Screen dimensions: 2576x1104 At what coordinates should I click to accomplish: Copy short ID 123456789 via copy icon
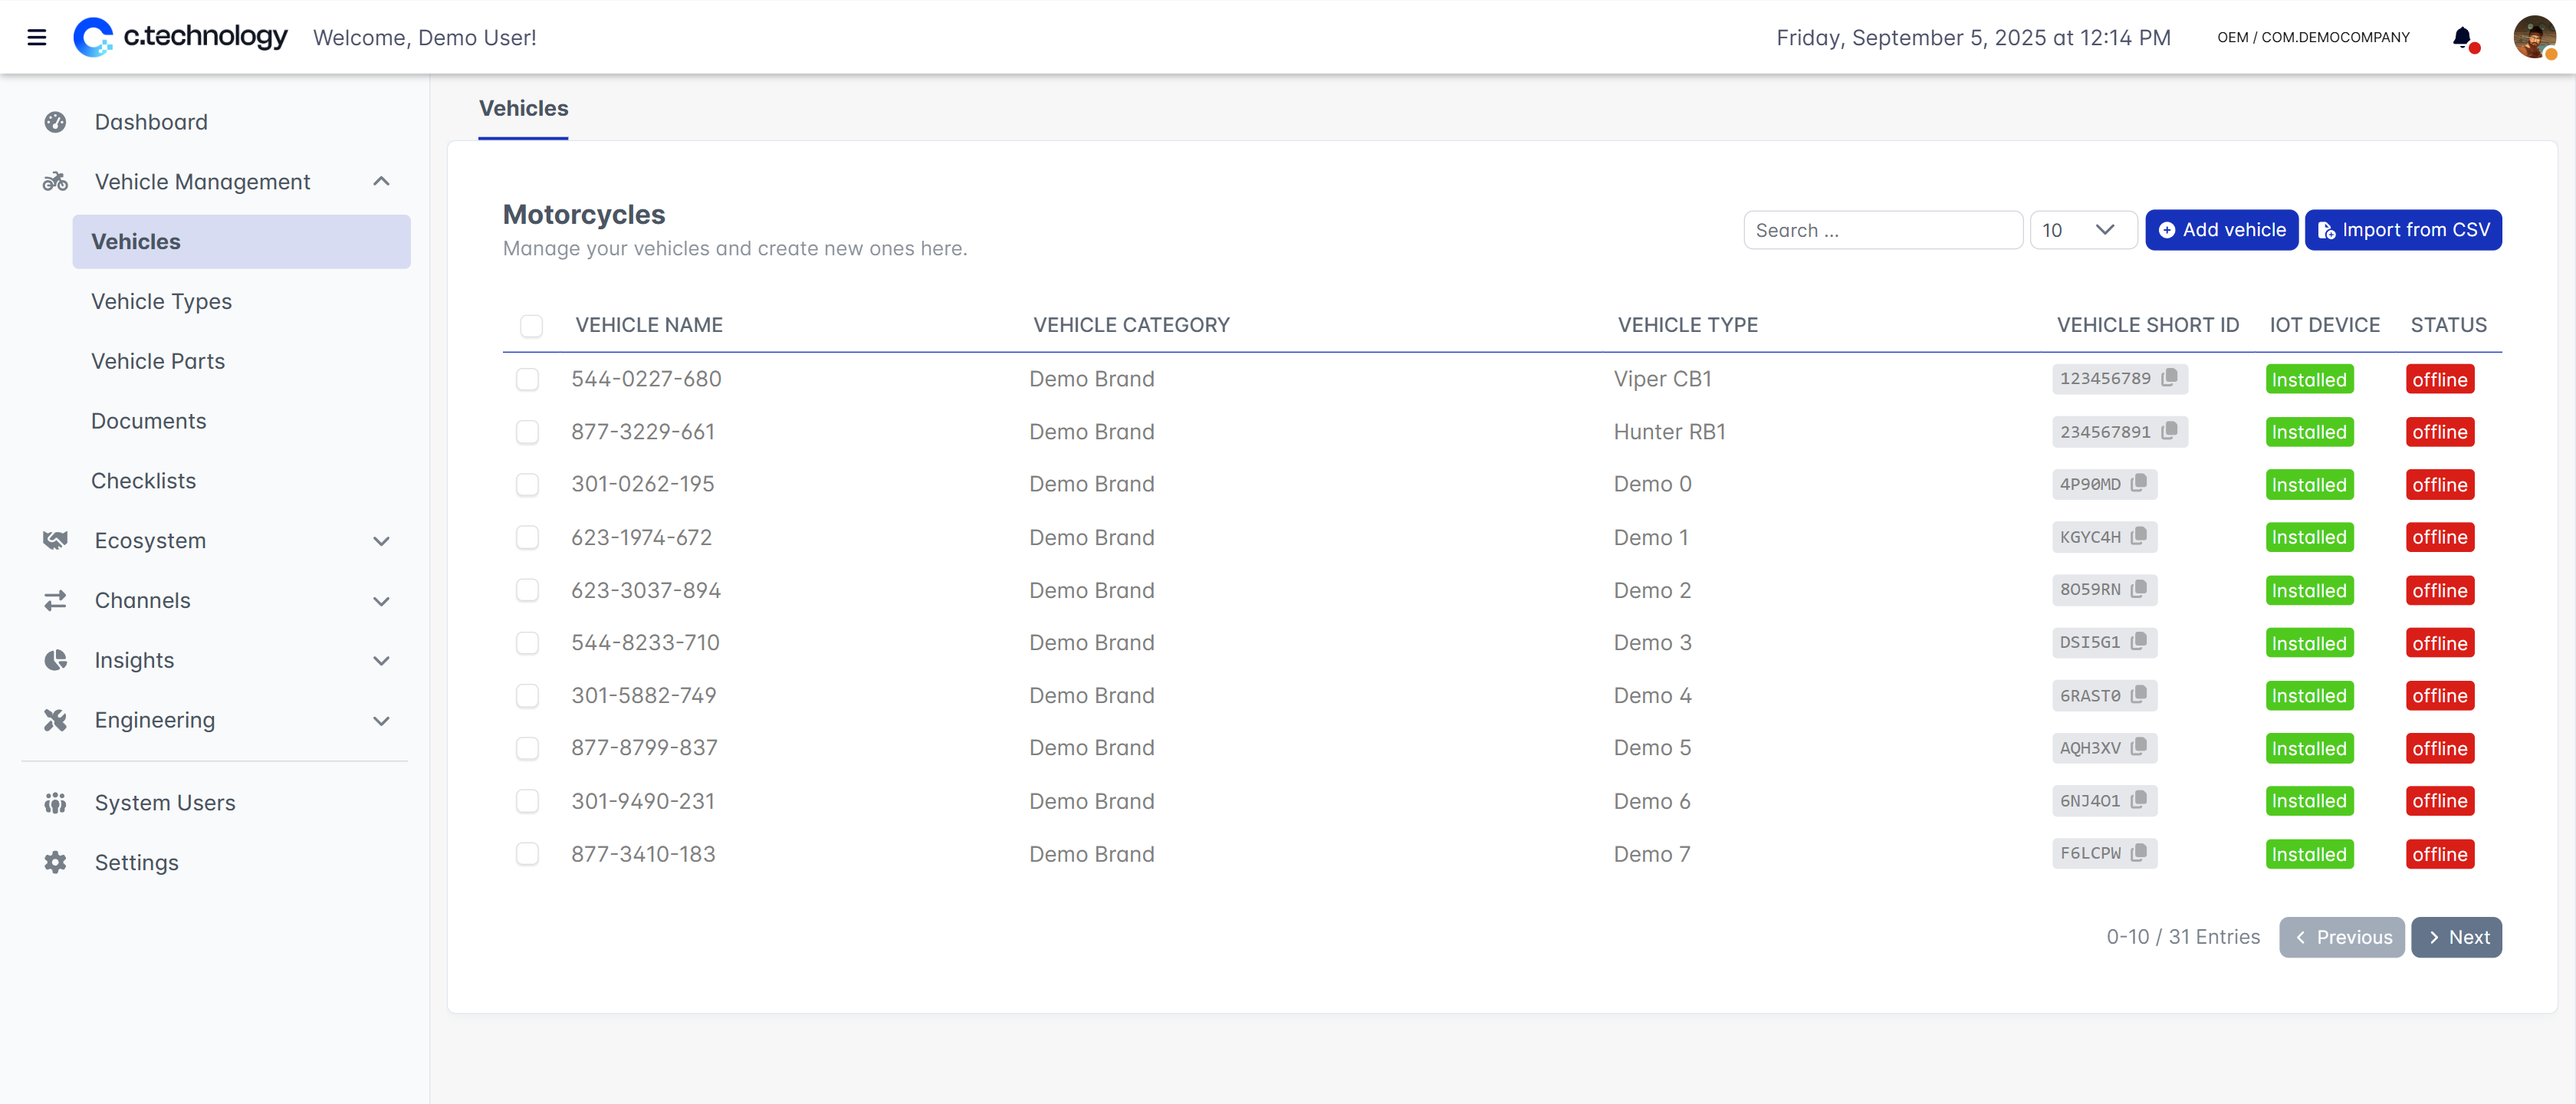[x=2169, y=378]
